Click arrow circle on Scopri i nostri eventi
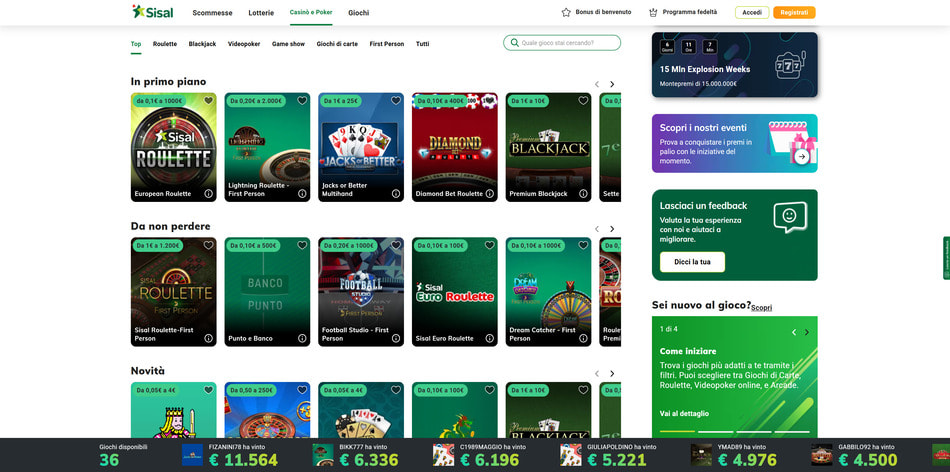The height and width of the screenshot is (472, 950). (x=802, y=157)
